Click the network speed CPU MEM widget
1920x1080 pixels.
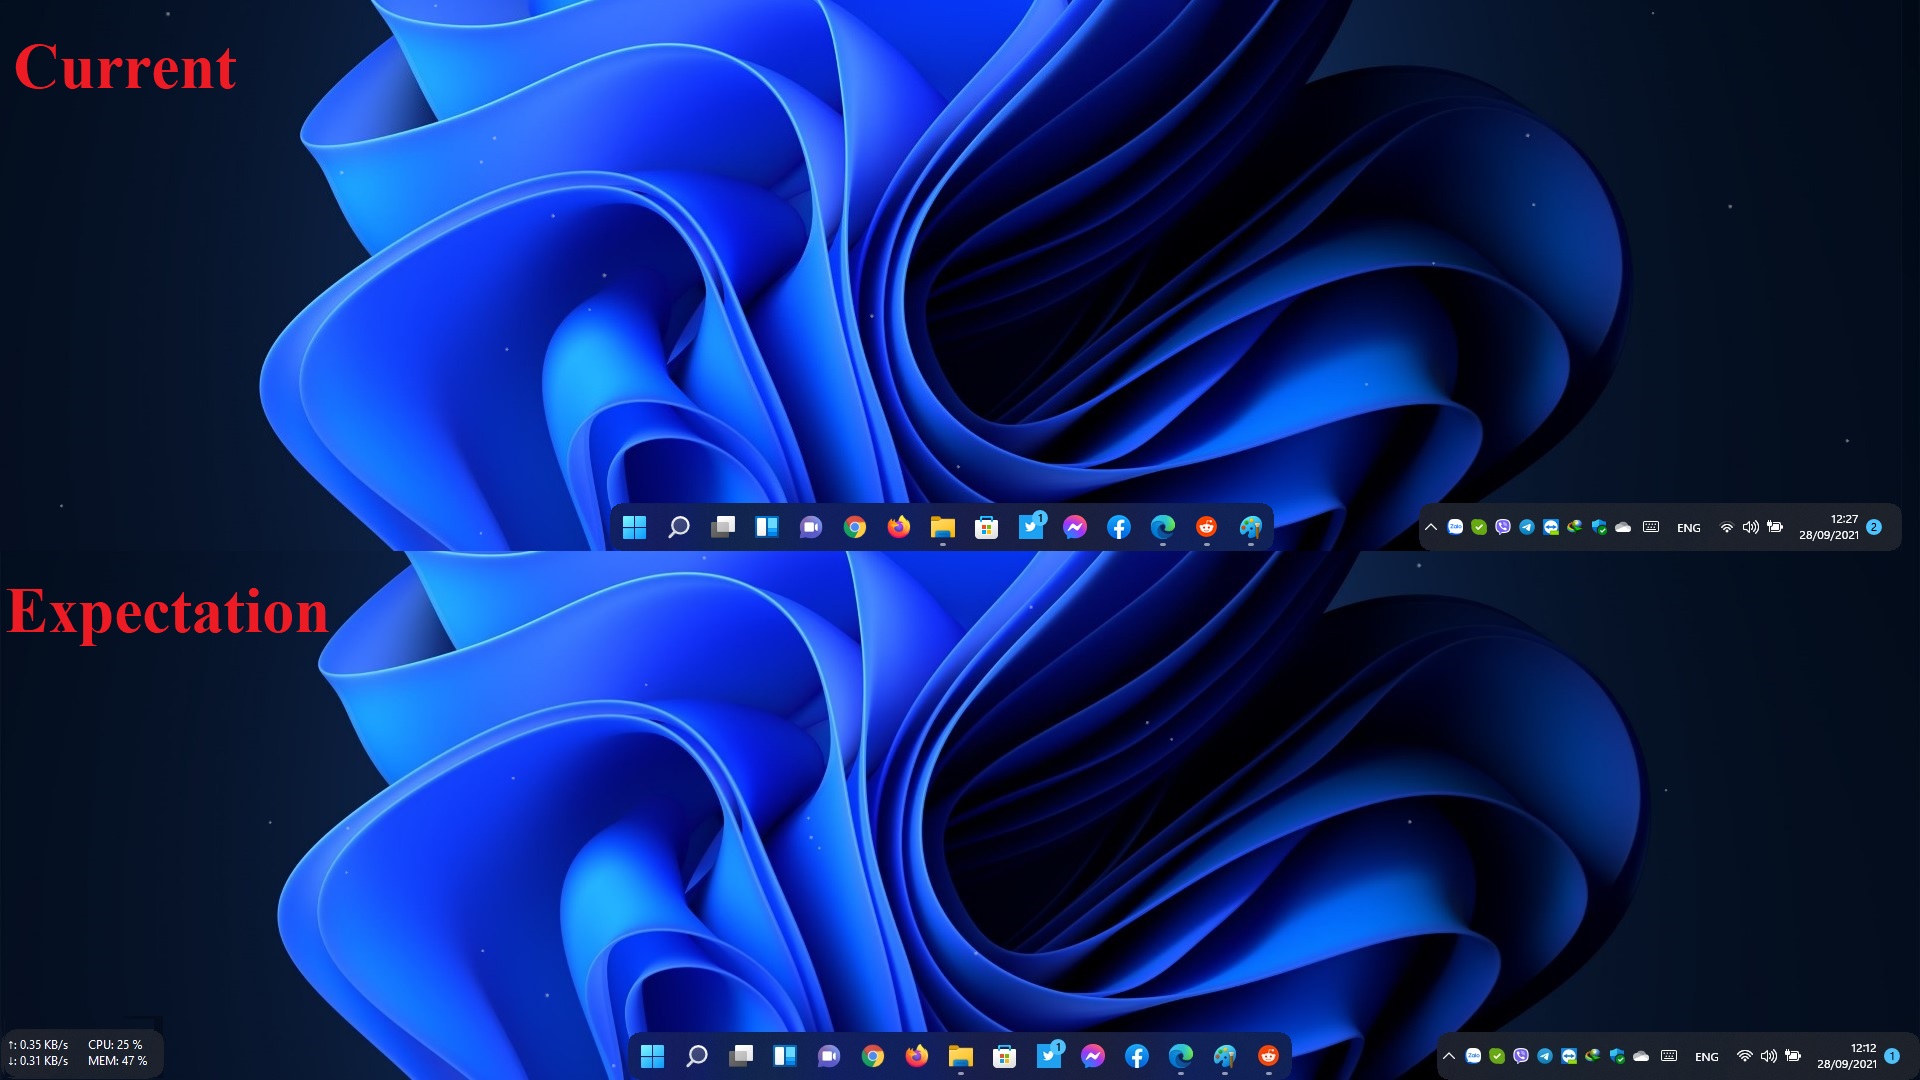78,1053
